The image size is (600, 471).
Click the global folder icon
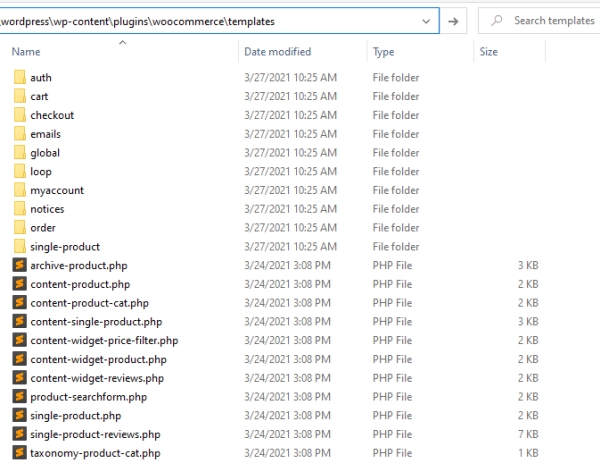pos(20,152)
